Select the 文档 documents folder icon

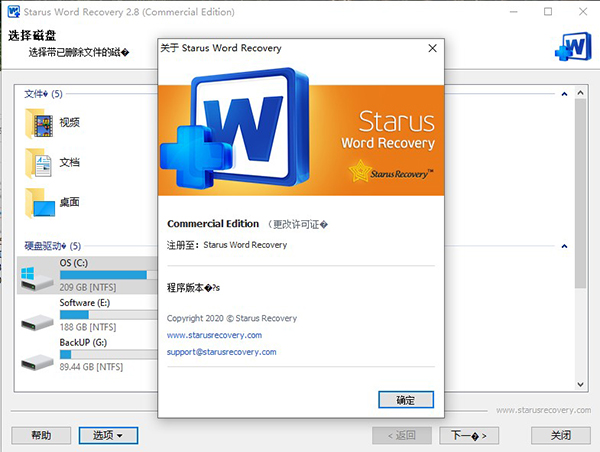[40, 162]
